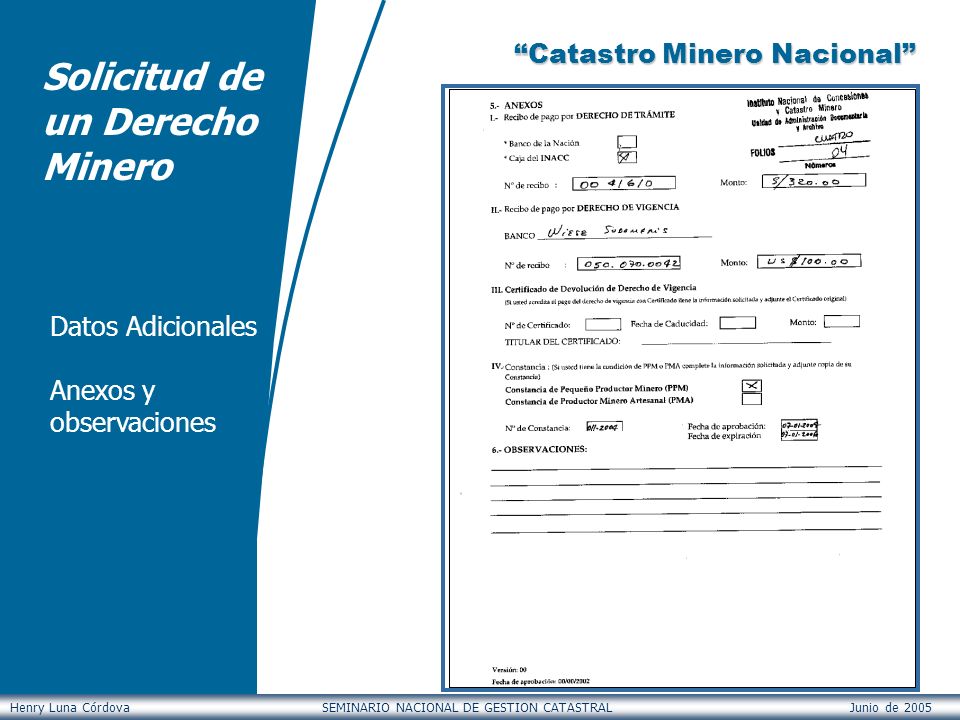The width and height of the screenshot is (960, 720).
Task: Click the '5.- ANEXOS' section heading
Action: [x=516, y=105]
